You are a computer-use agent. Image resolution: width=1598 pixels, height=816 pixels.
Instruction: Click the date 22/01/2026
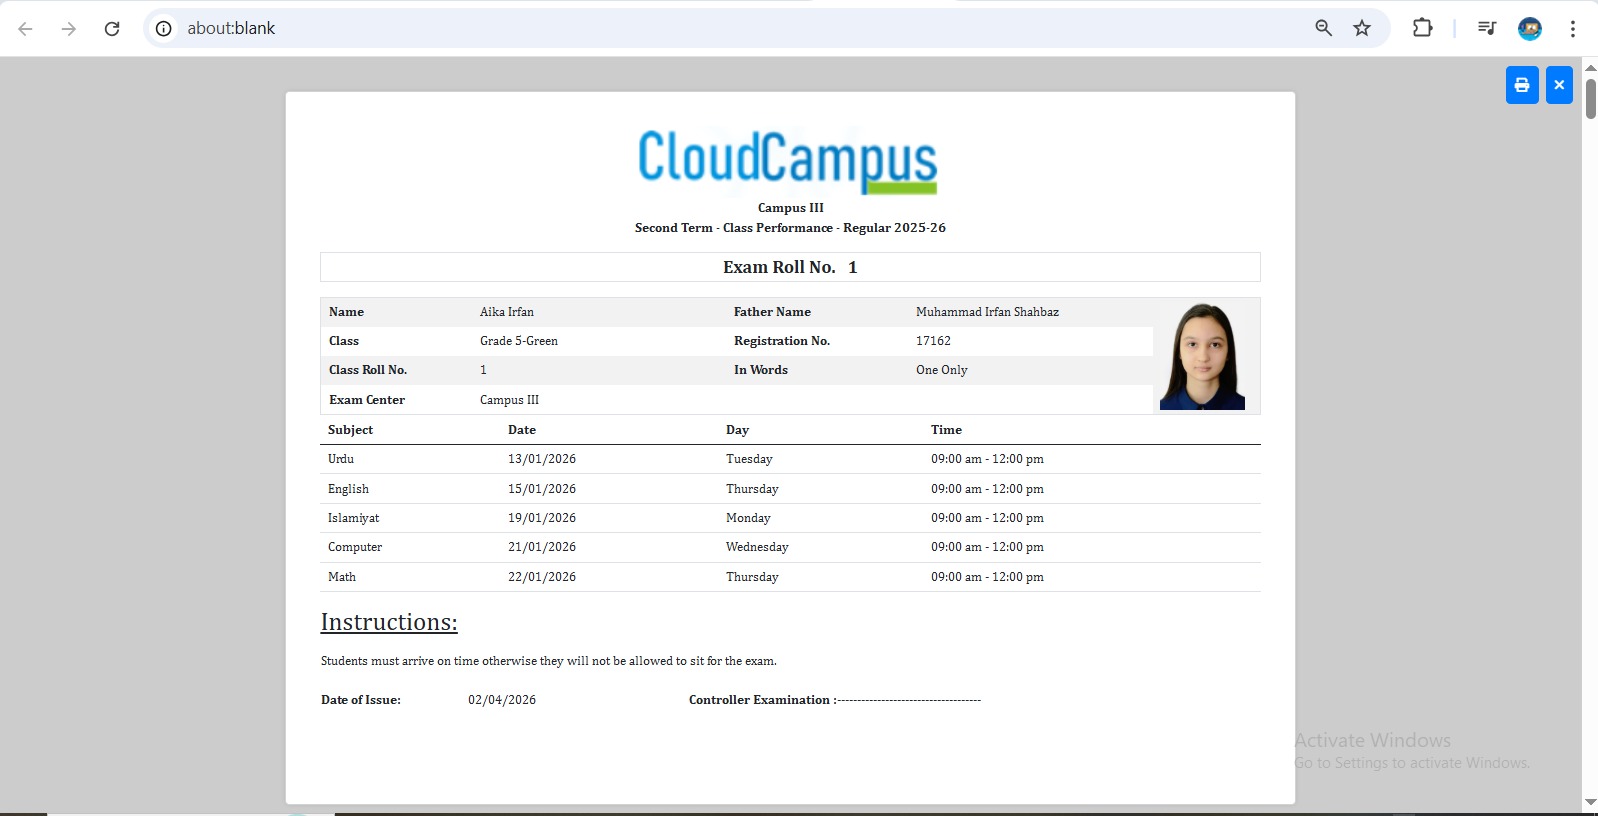tap(542, 577)
